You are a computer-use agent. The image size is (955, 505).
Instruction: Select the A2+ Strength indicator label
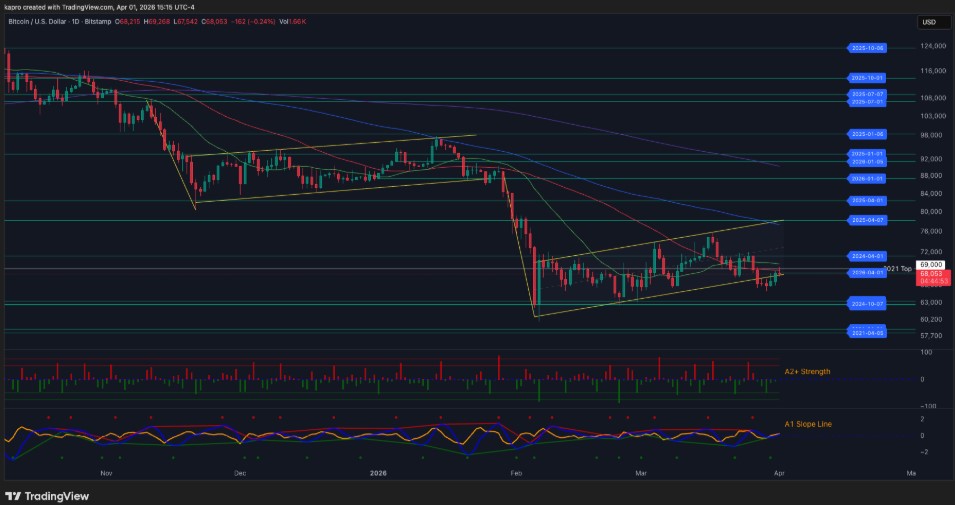(807, 372)
